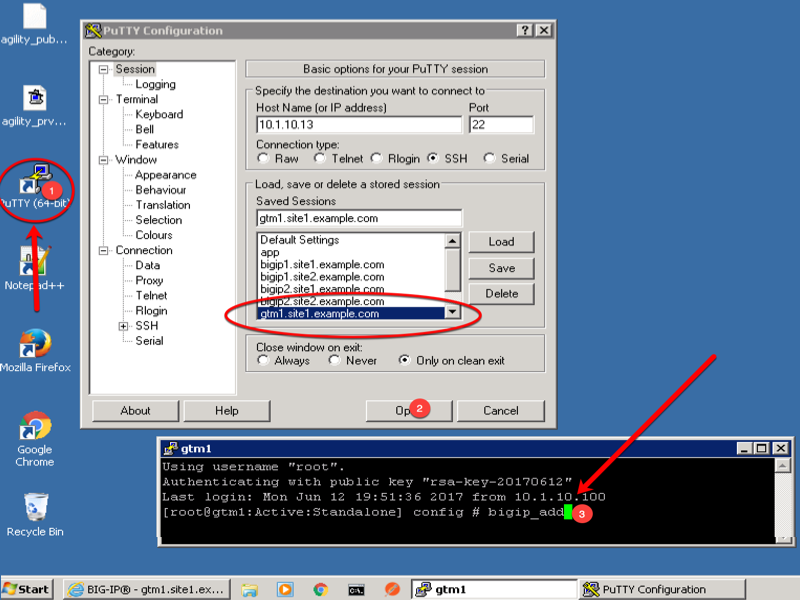Choose Only on clean exit option
Image resolution: width=800 pixels, height=600 pixels.
(405, 360)
